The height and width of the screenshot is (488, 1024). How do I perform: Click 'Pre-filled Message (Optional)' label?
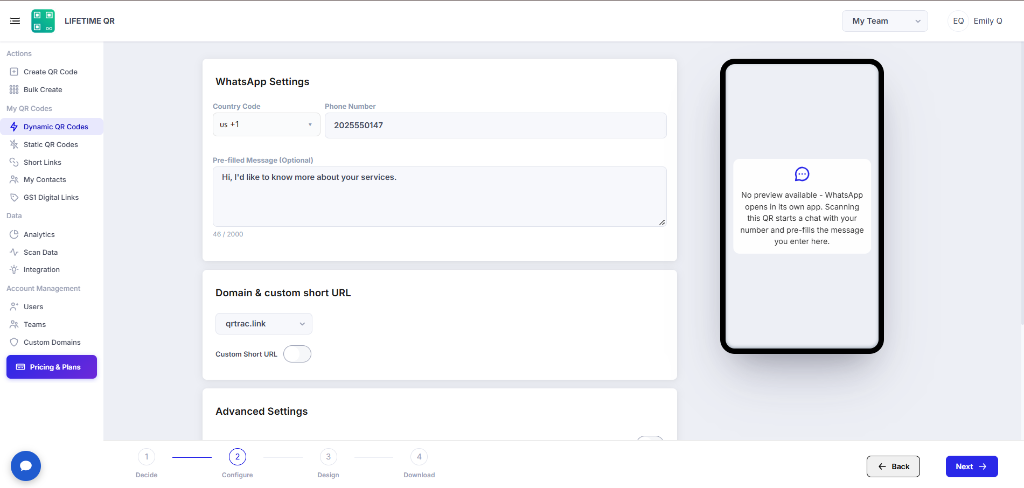coord(263,160)
